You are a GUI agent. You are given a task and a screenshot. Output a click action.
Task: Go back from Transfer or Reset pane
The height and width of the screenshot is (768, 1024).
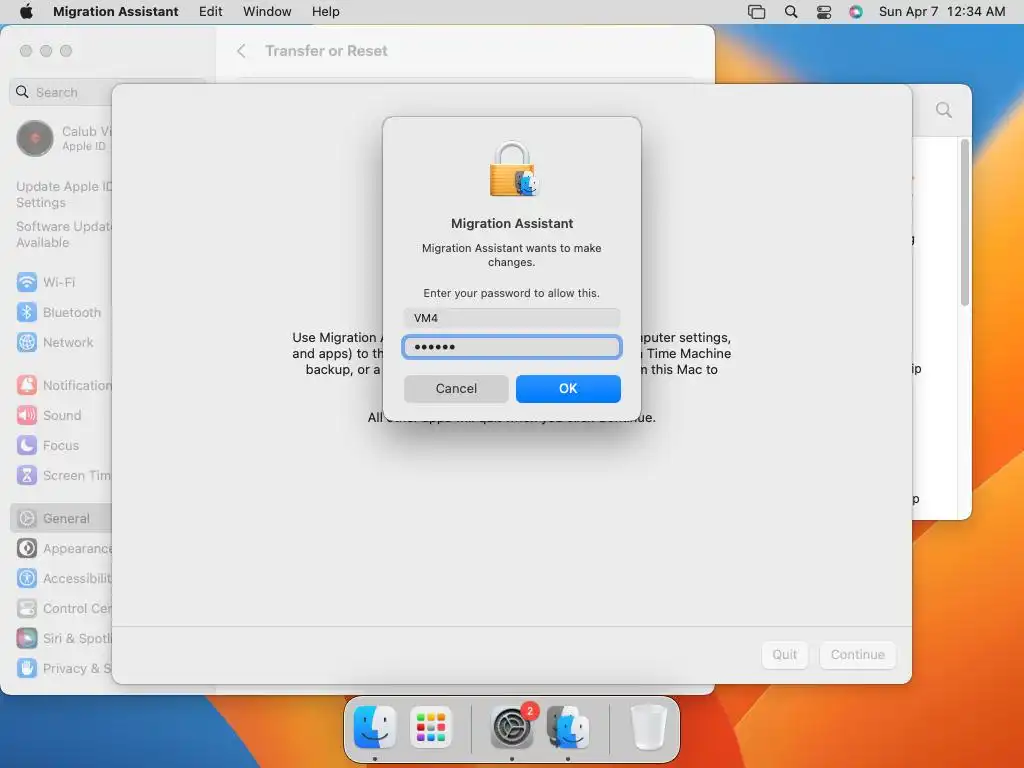(241, 51)
